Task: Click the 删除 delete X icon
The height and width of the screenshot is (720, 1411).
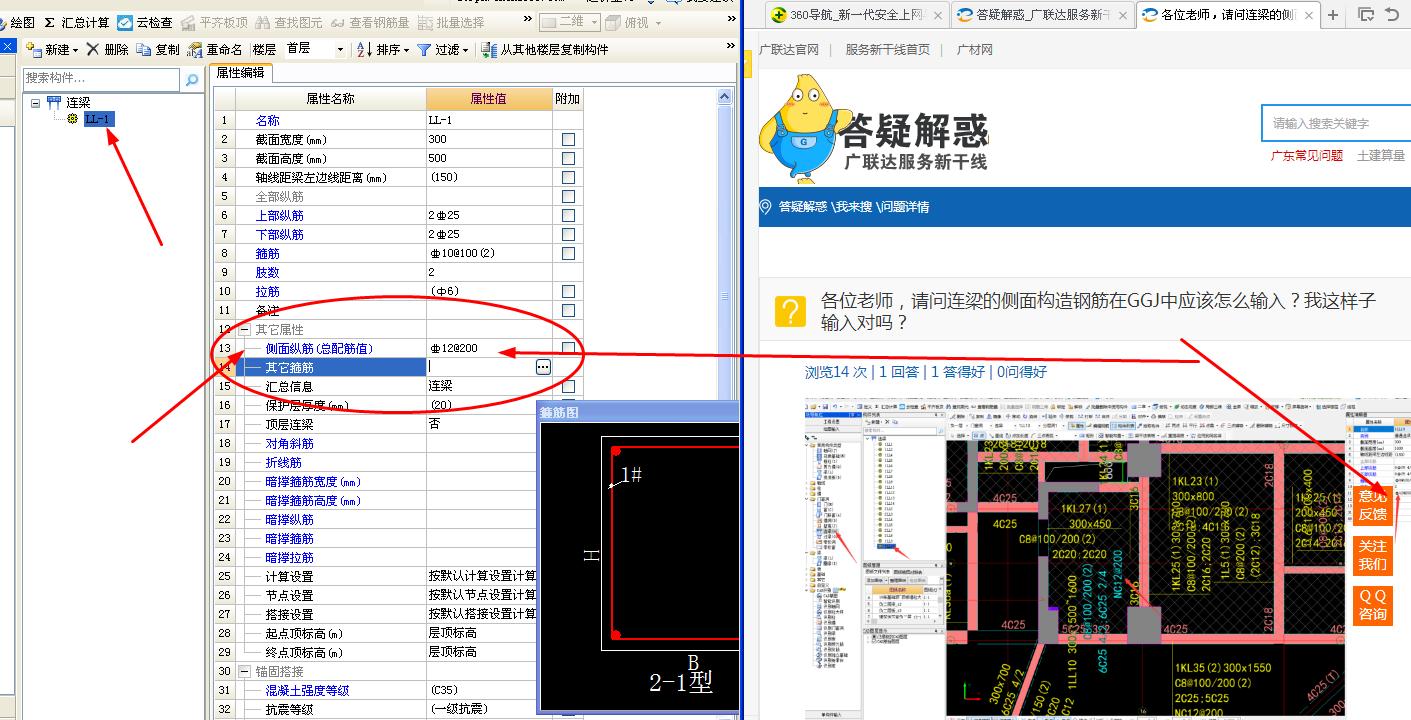Action: tap(93, 49)
